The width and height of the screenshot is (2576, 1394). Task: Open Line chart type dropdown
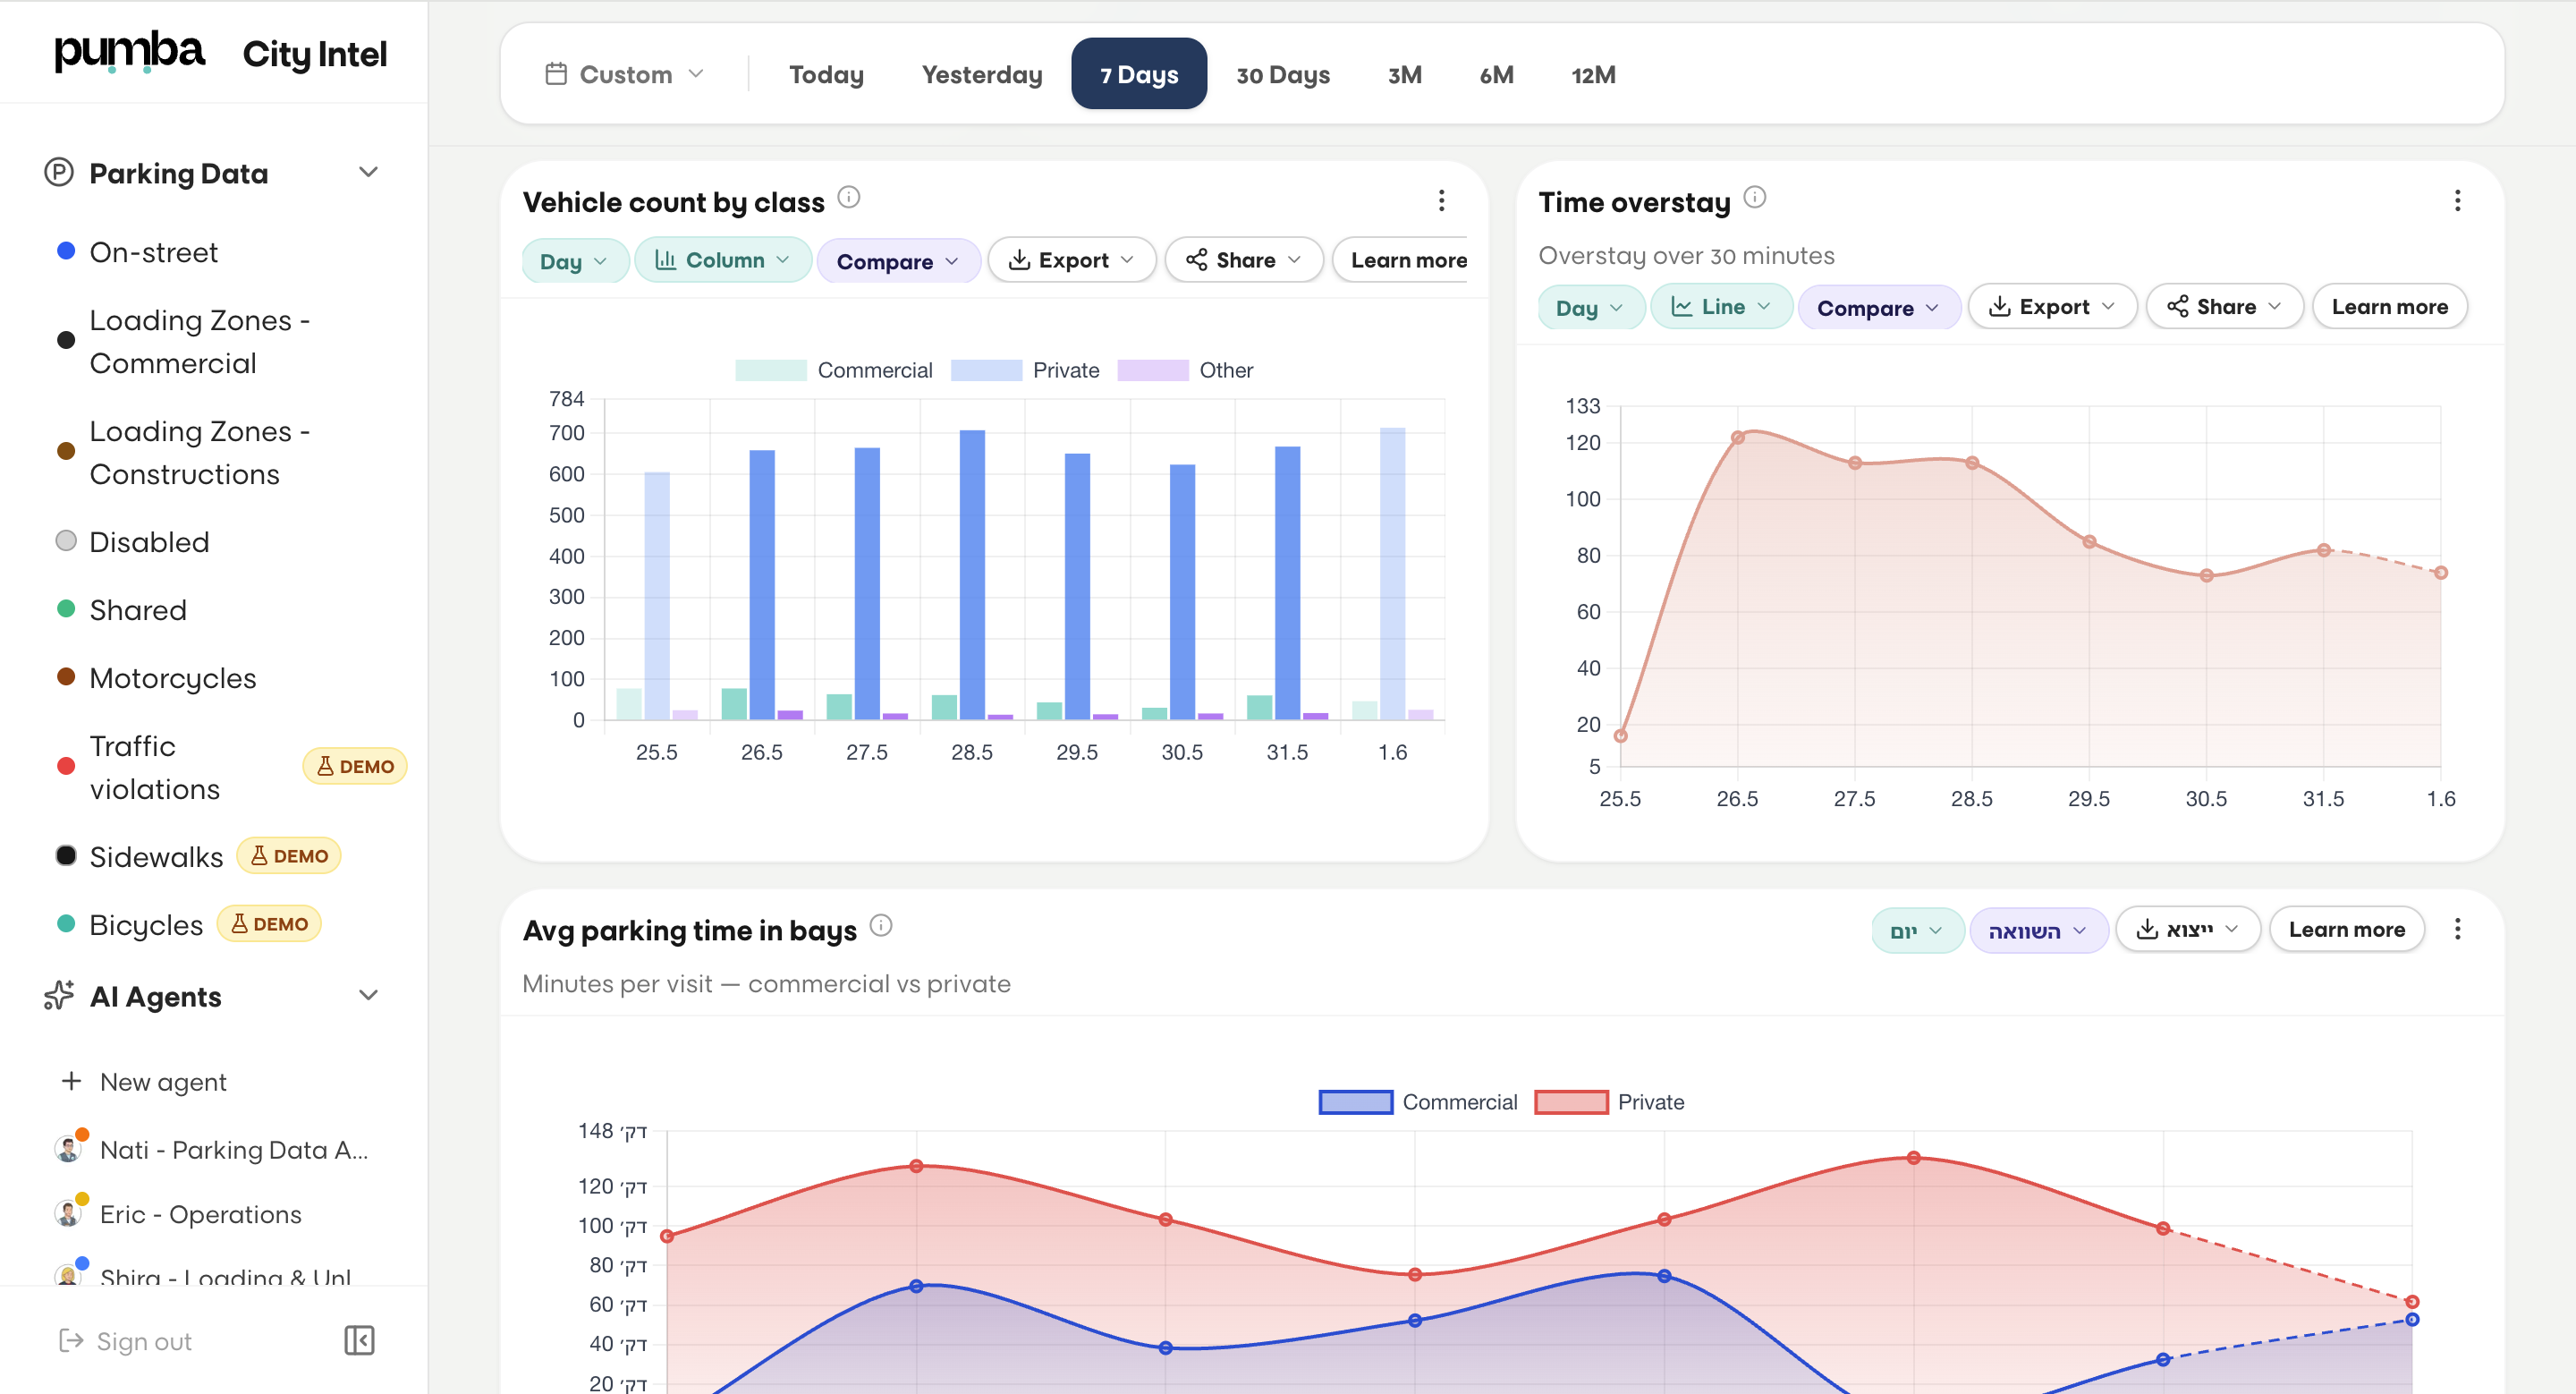tap(1721, 307)
